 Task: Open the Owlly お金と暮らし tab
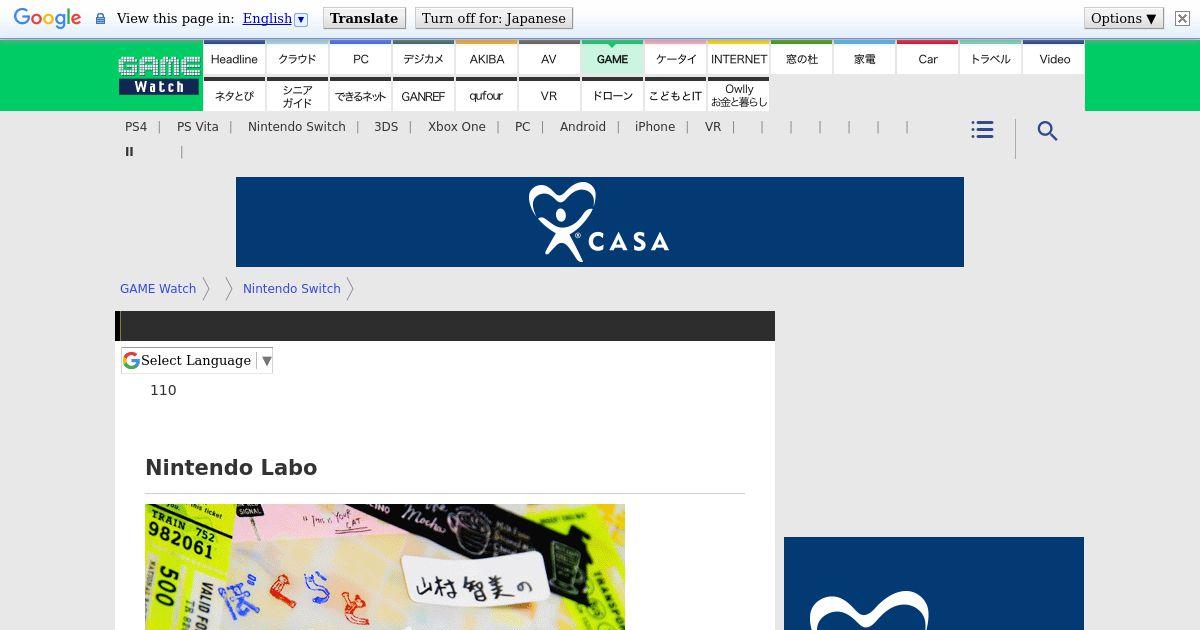point(738,96)
